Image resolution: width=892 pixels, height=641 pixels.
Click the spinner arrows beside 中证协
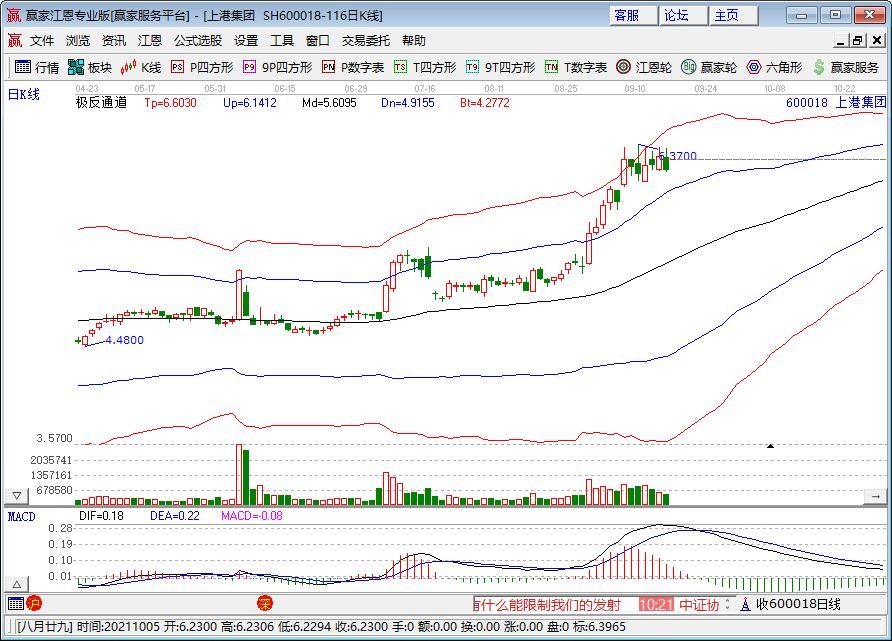pyautogui.click(x=727, y=604)
